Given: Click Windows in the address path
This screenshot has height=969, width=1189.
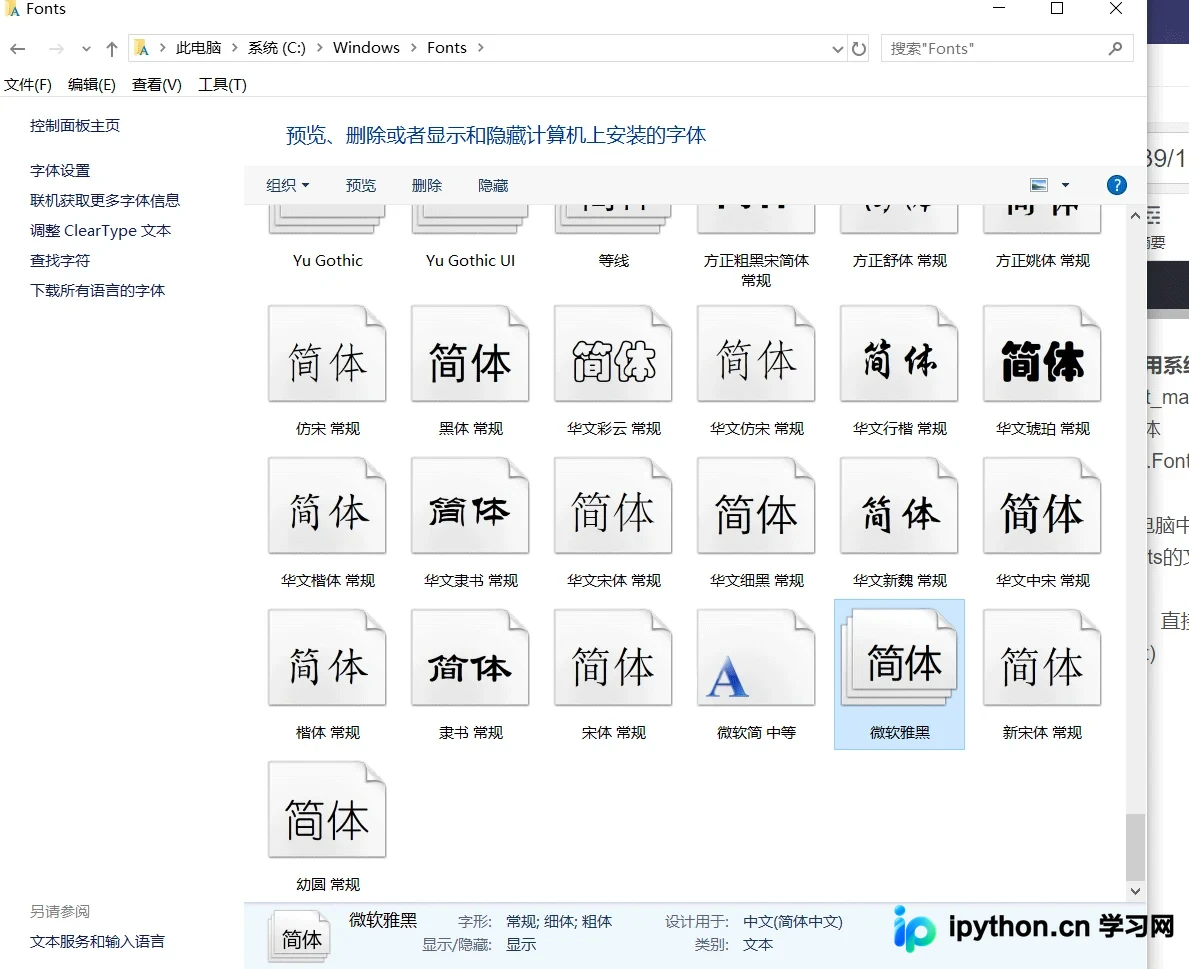Looking at the screenshot, I should point(366,48).
